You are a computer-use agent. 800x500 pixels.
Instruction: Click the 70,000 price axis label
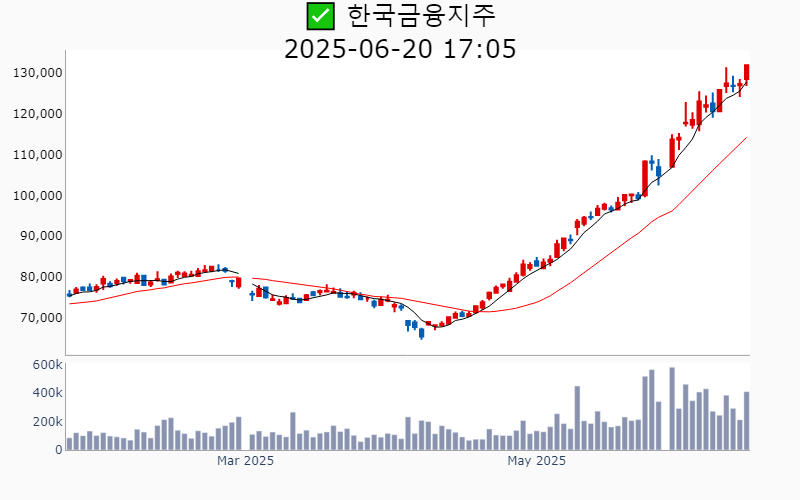(41, 317)
